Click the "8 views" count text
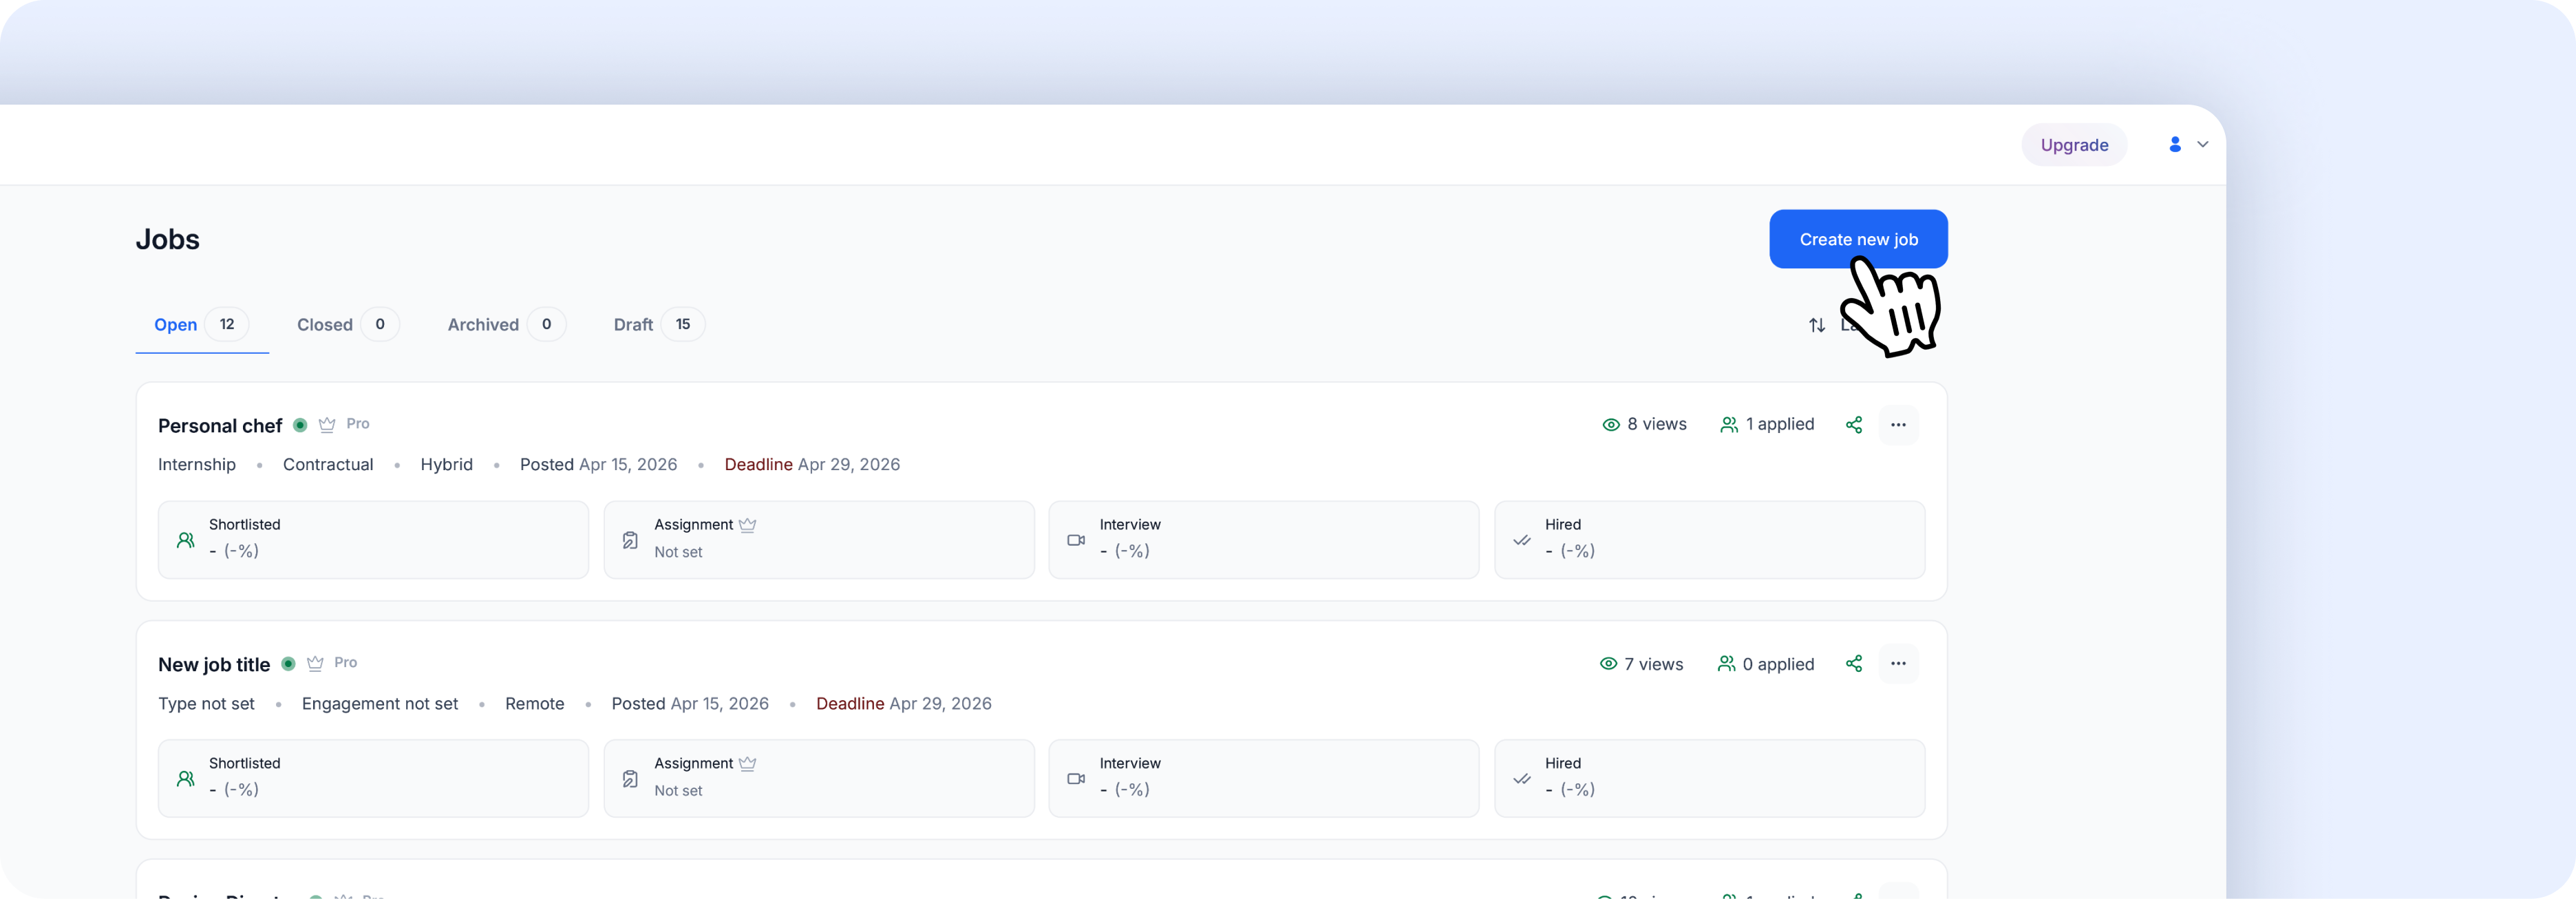The width and height of the screenshot is (2576, 899). click(1657, 425)
